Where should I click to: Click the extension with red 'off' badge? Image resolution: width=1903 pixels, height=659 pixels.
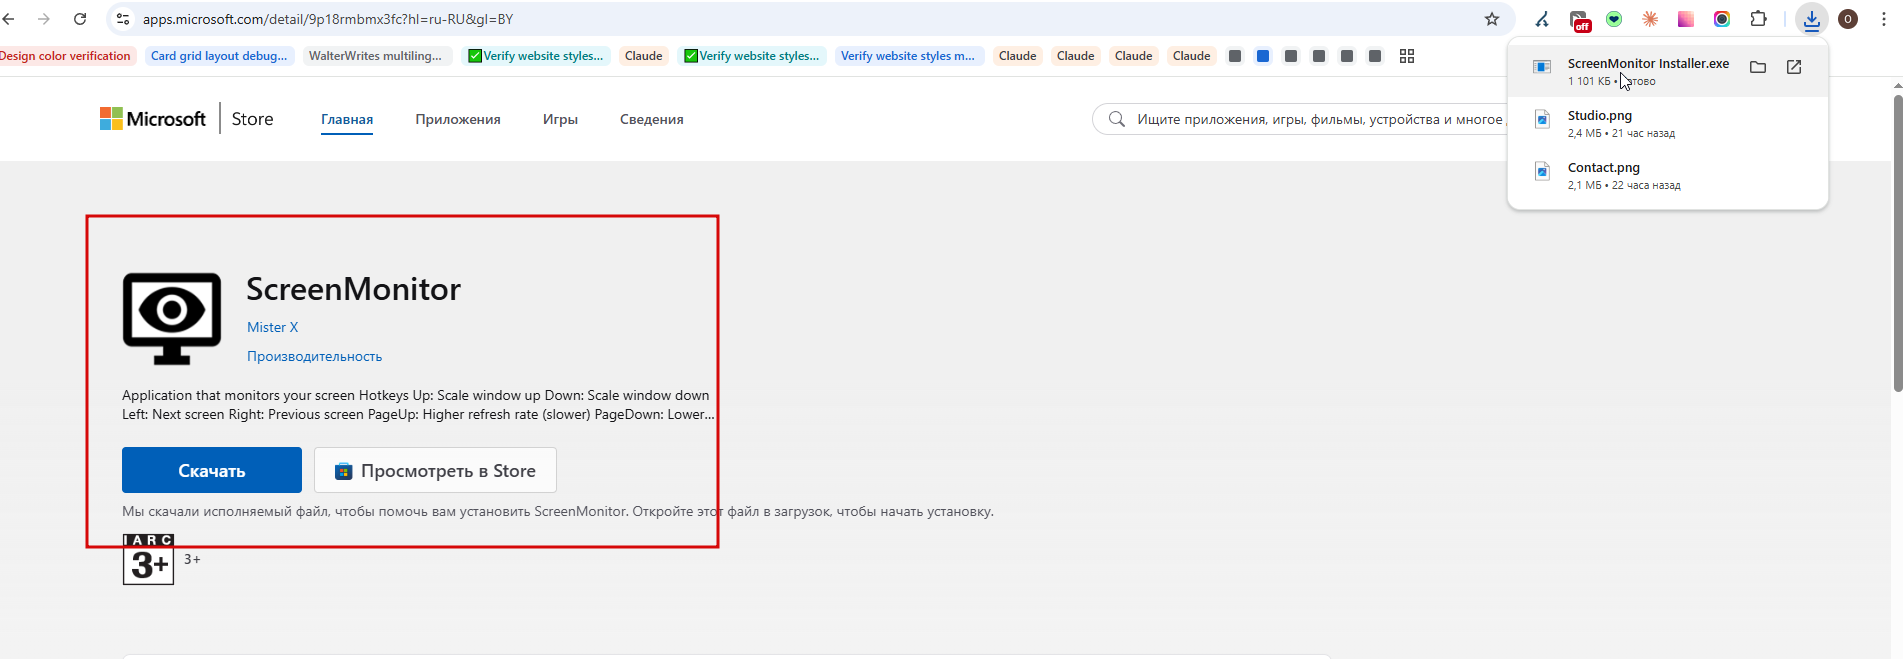tap(1579, 20)
